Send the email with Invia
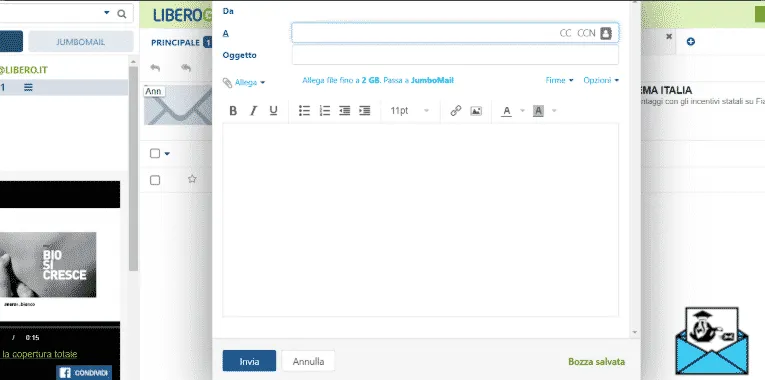 coord(249,361)
